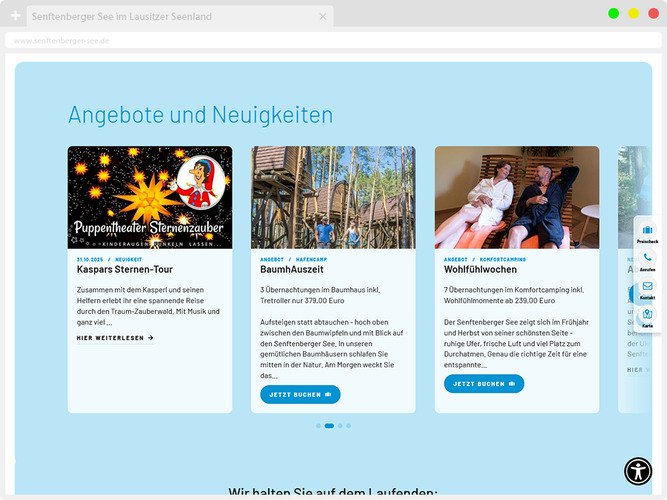Open the Puppentheater Sternenzauber image
This screenshot has width=667, height=500.
tap(150, 197)
